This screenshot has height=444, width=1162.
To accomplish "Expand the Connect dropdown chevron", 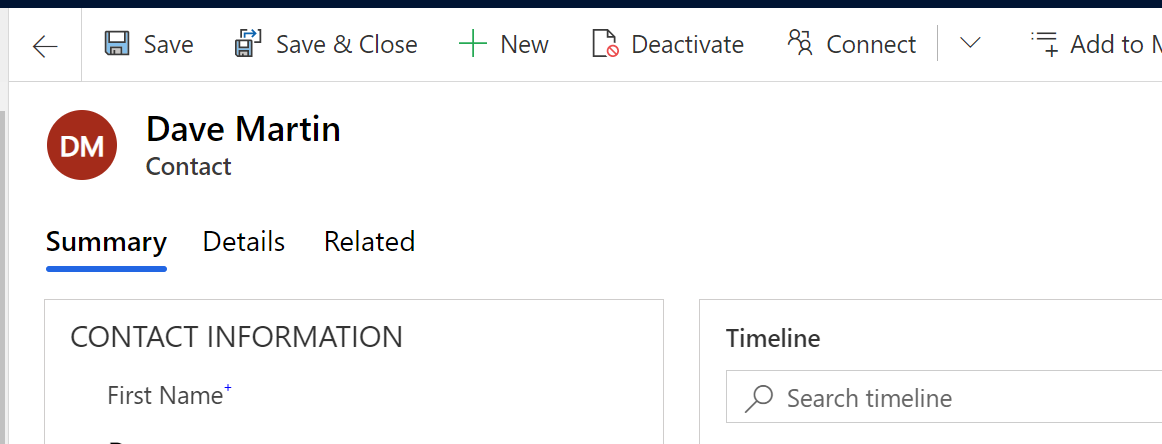I will 970,43.
